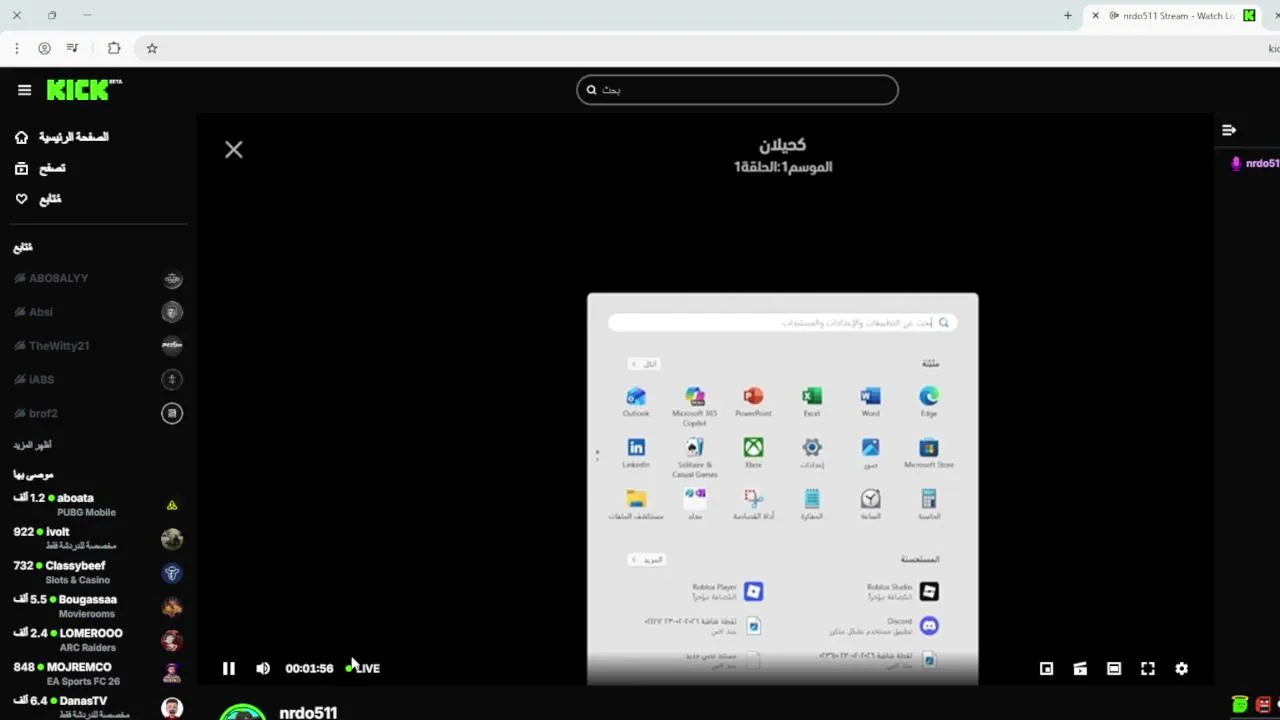Open the browser profile icon
This screenshot has width=1280, height=720.
(44, 48)
